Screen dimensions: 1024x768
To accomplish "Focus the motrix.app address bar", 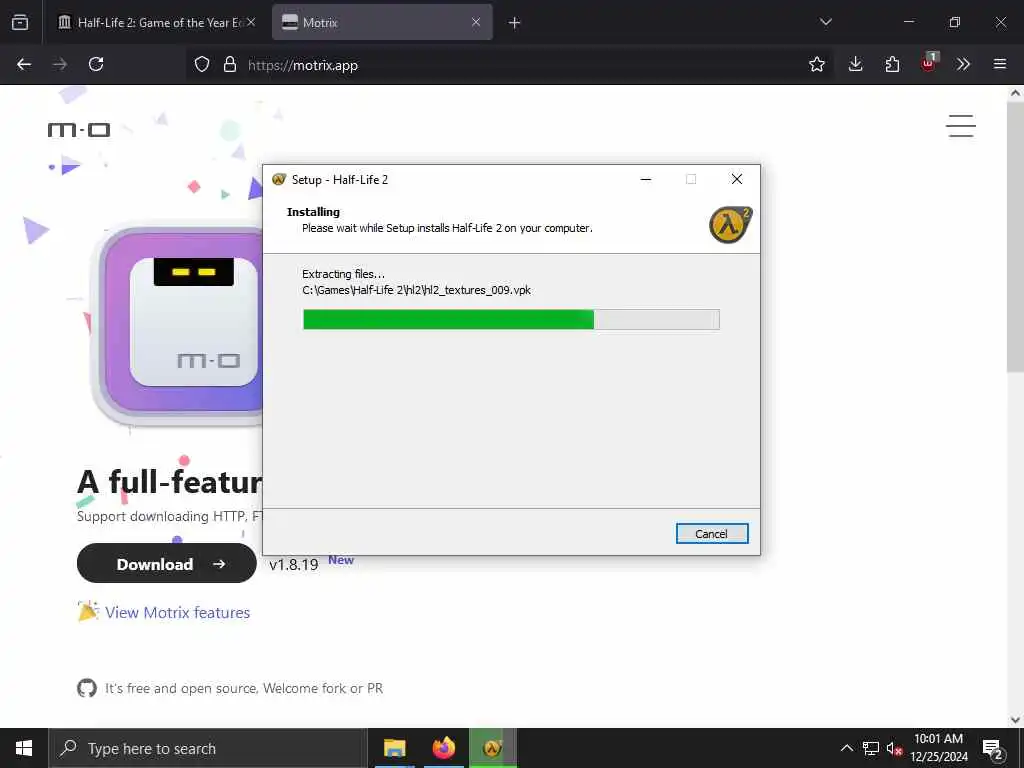I will pos(509,65).
